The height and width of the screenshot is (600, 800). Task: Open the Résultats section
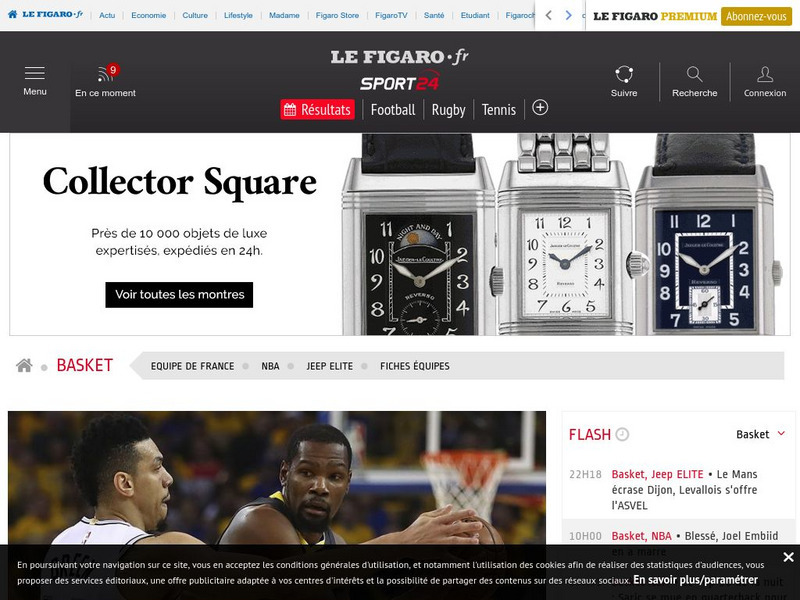coord(317,110)
